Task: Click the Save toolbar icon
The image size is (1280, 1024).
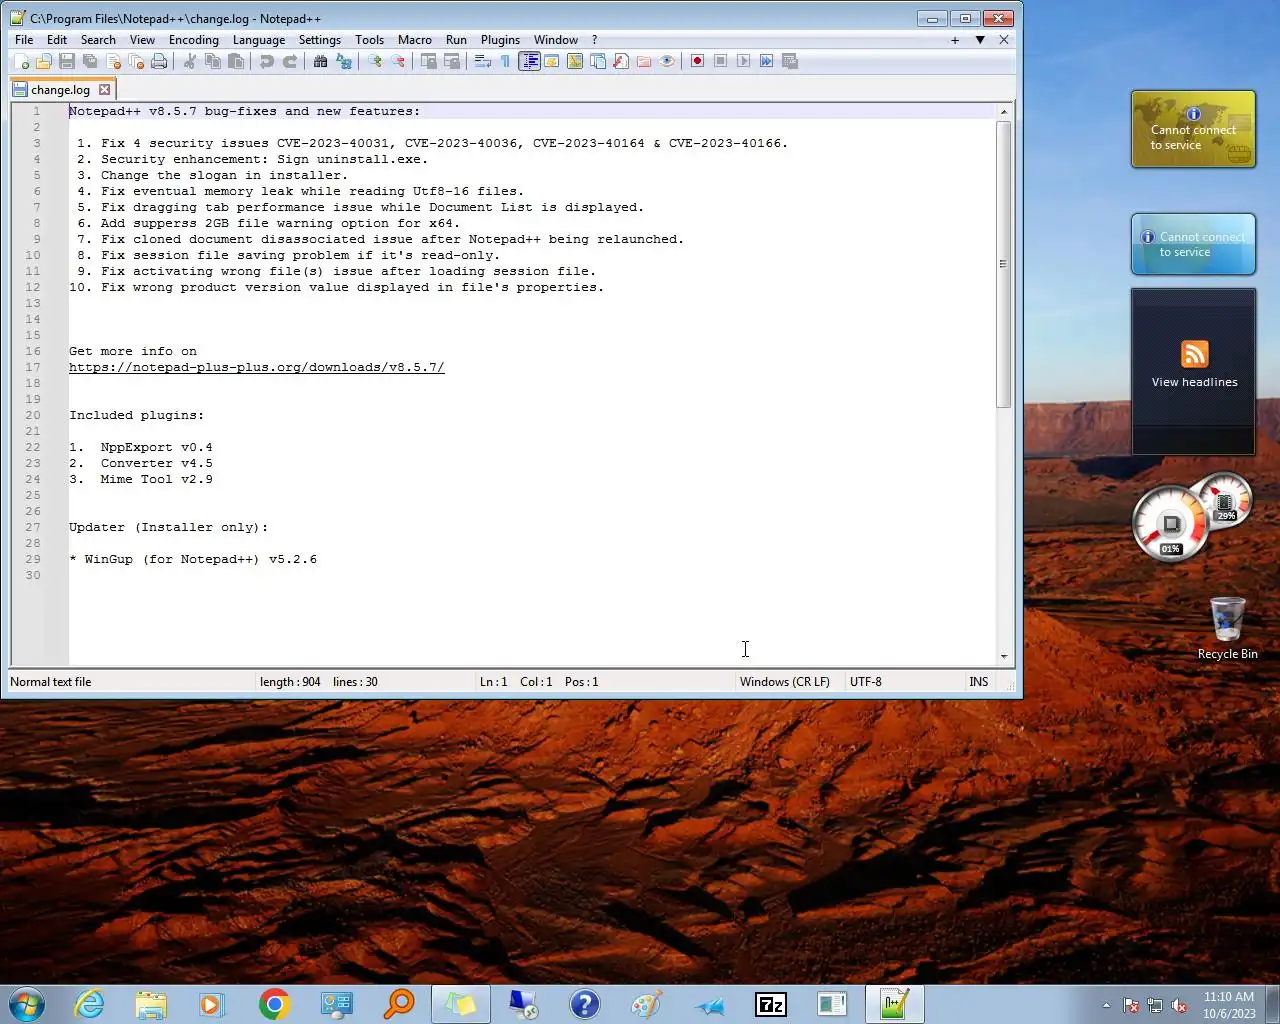Action: click(67, 61)
